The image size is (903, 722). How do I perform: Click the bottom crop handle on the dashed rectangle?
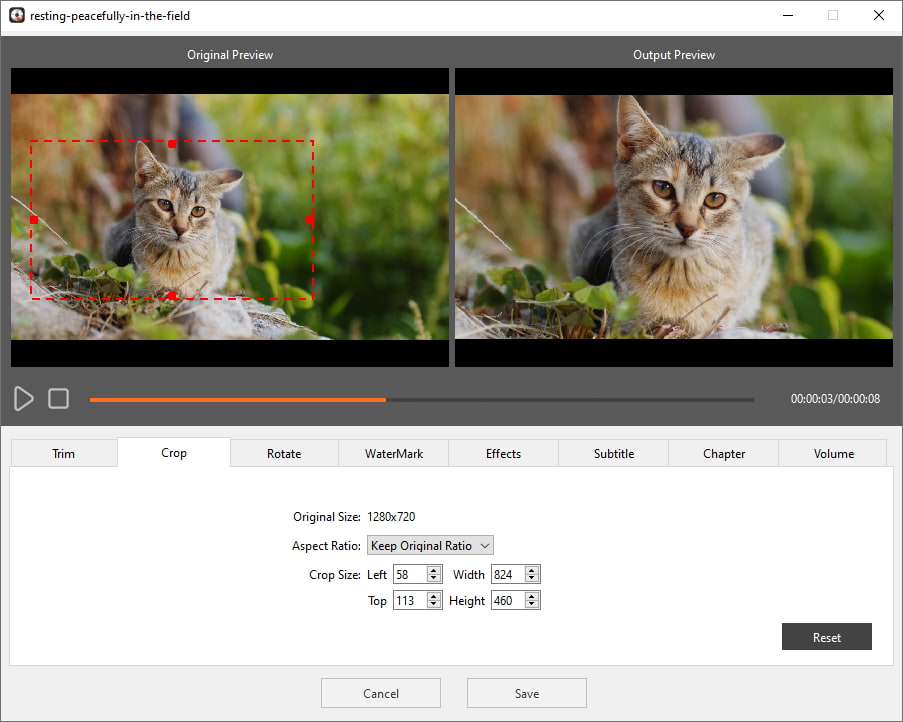tap(172, 296)
